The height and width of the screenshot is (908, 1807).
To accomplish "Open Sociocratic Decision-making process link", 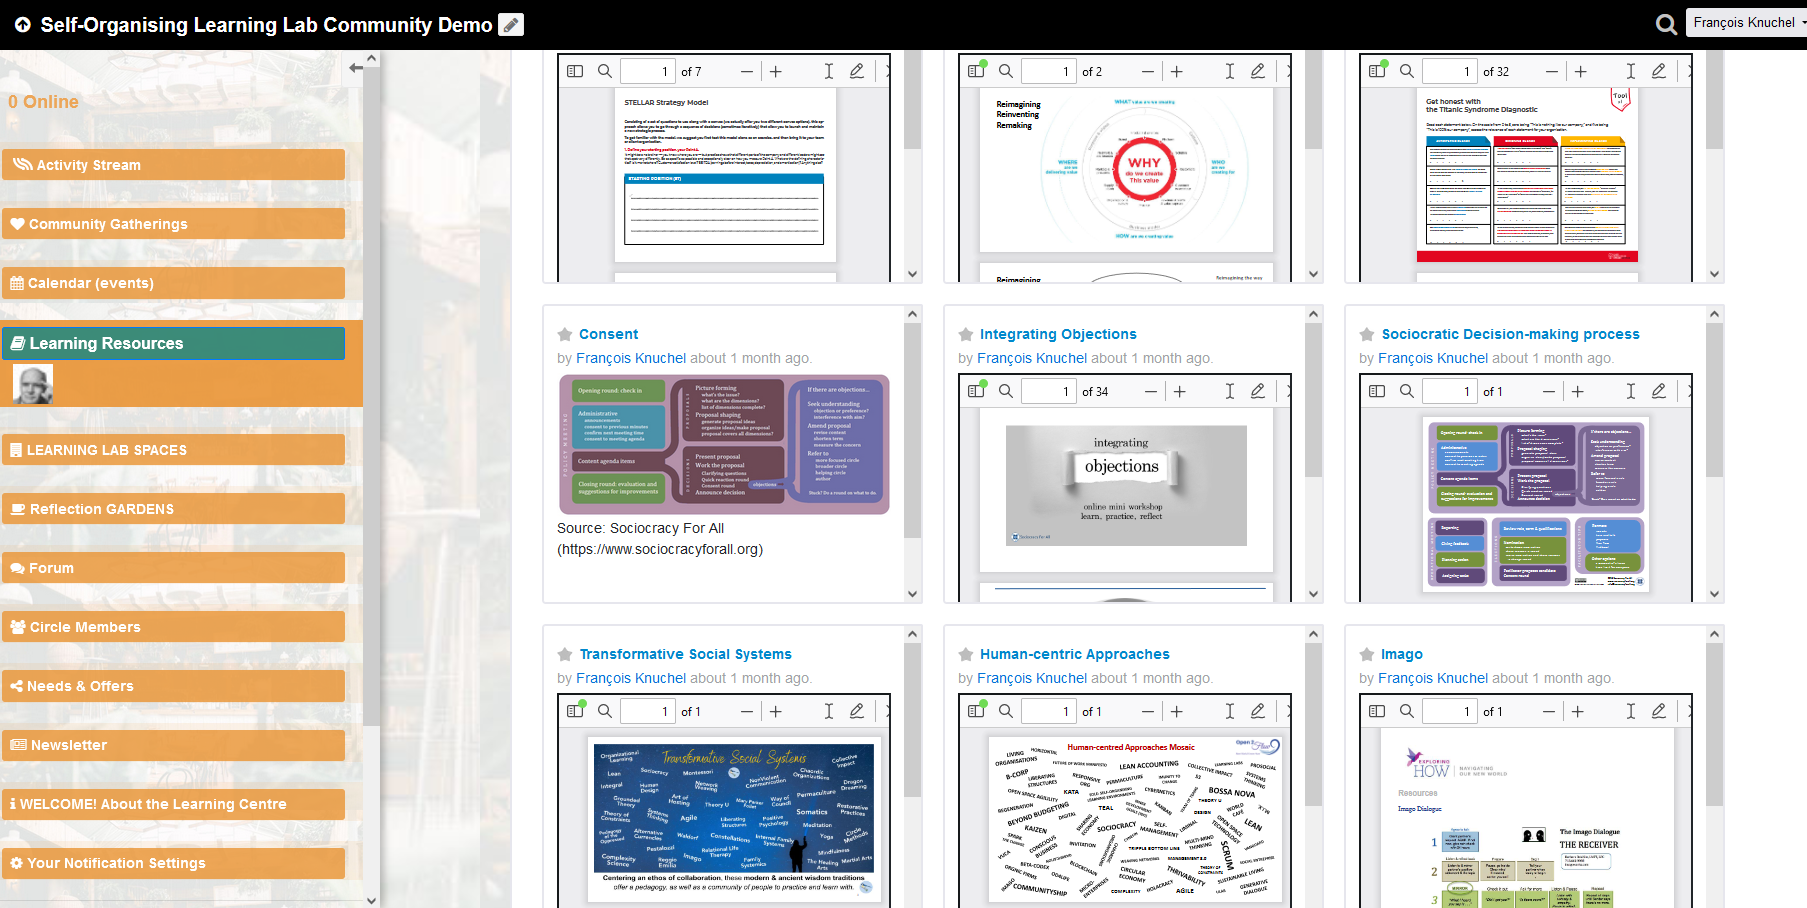I will click(1510, 334).
